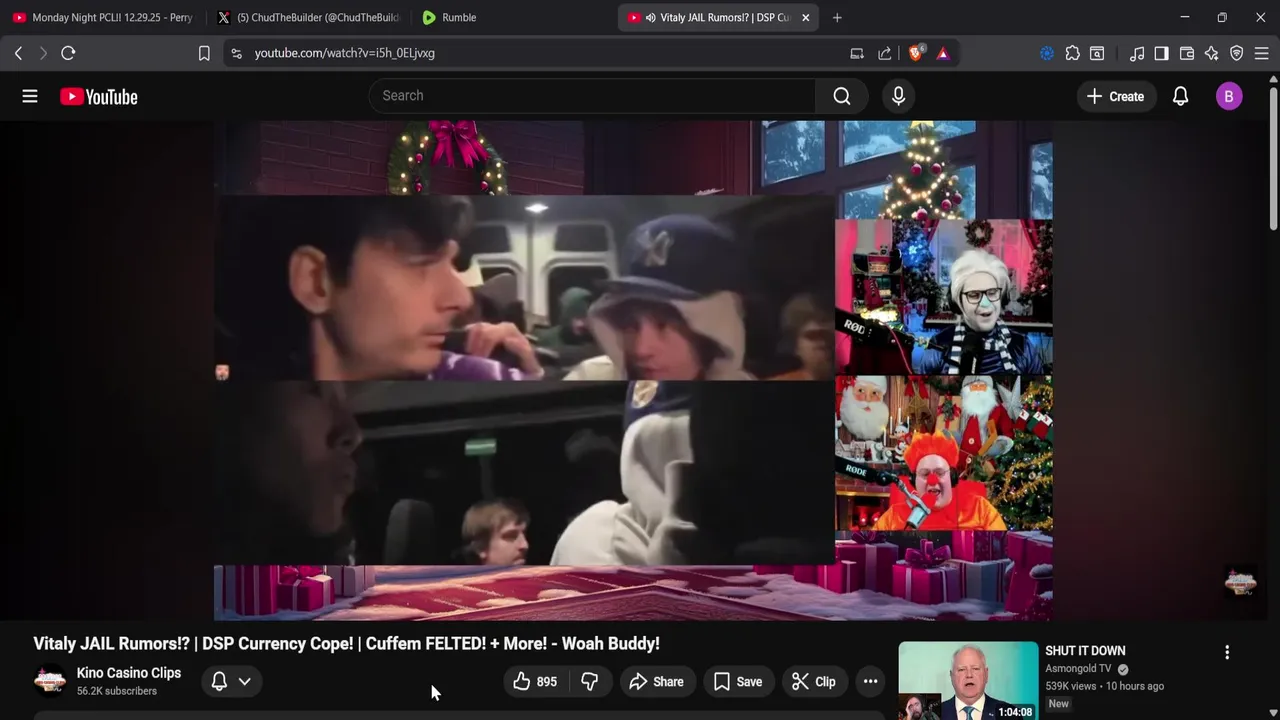The image size is (1280, 720).
Task: Click the SHUT IT DOWN video thumbnail
Action: click(968, 681)
